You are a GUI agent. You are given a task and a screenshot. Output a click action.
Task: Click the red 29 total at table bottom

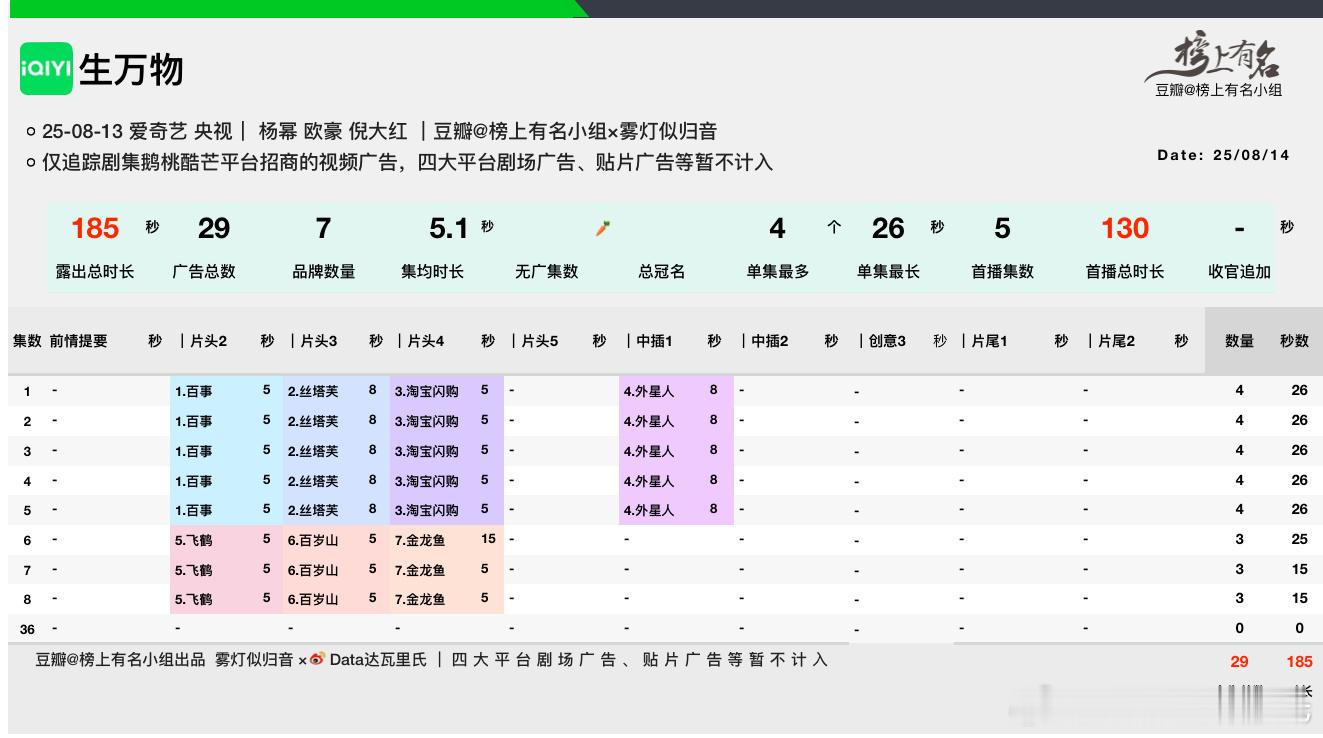tap(1240, 662)
